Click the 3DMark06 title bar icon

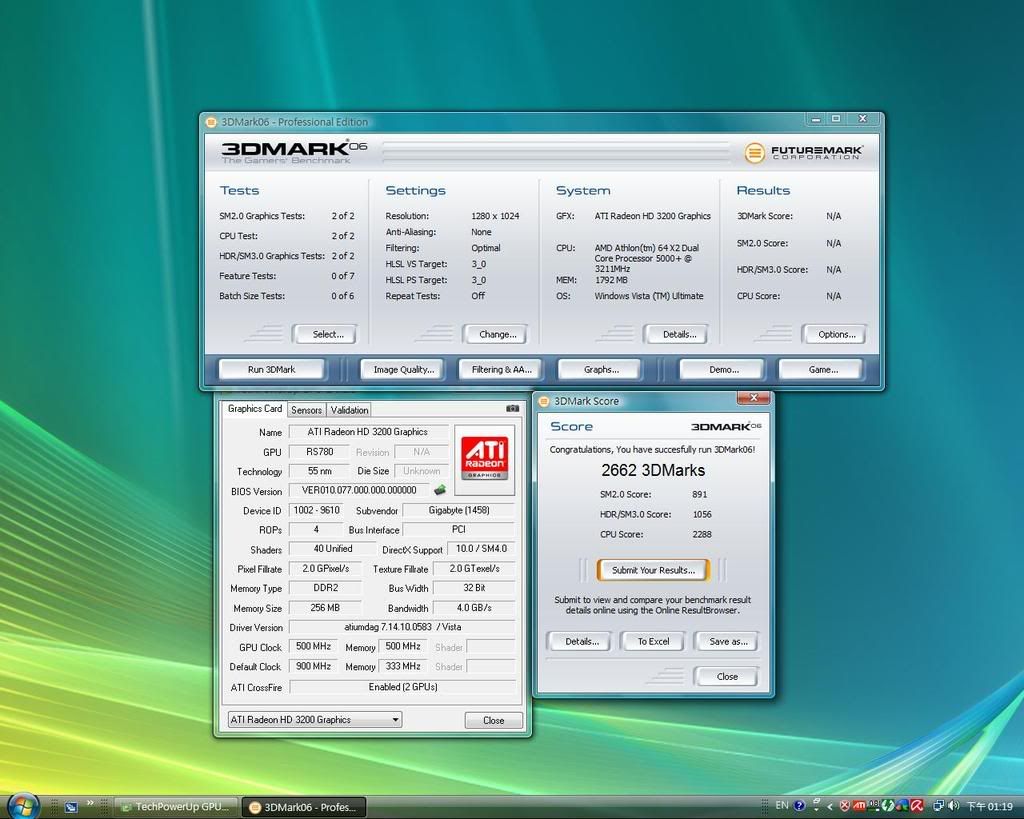[x=211, y=122]
